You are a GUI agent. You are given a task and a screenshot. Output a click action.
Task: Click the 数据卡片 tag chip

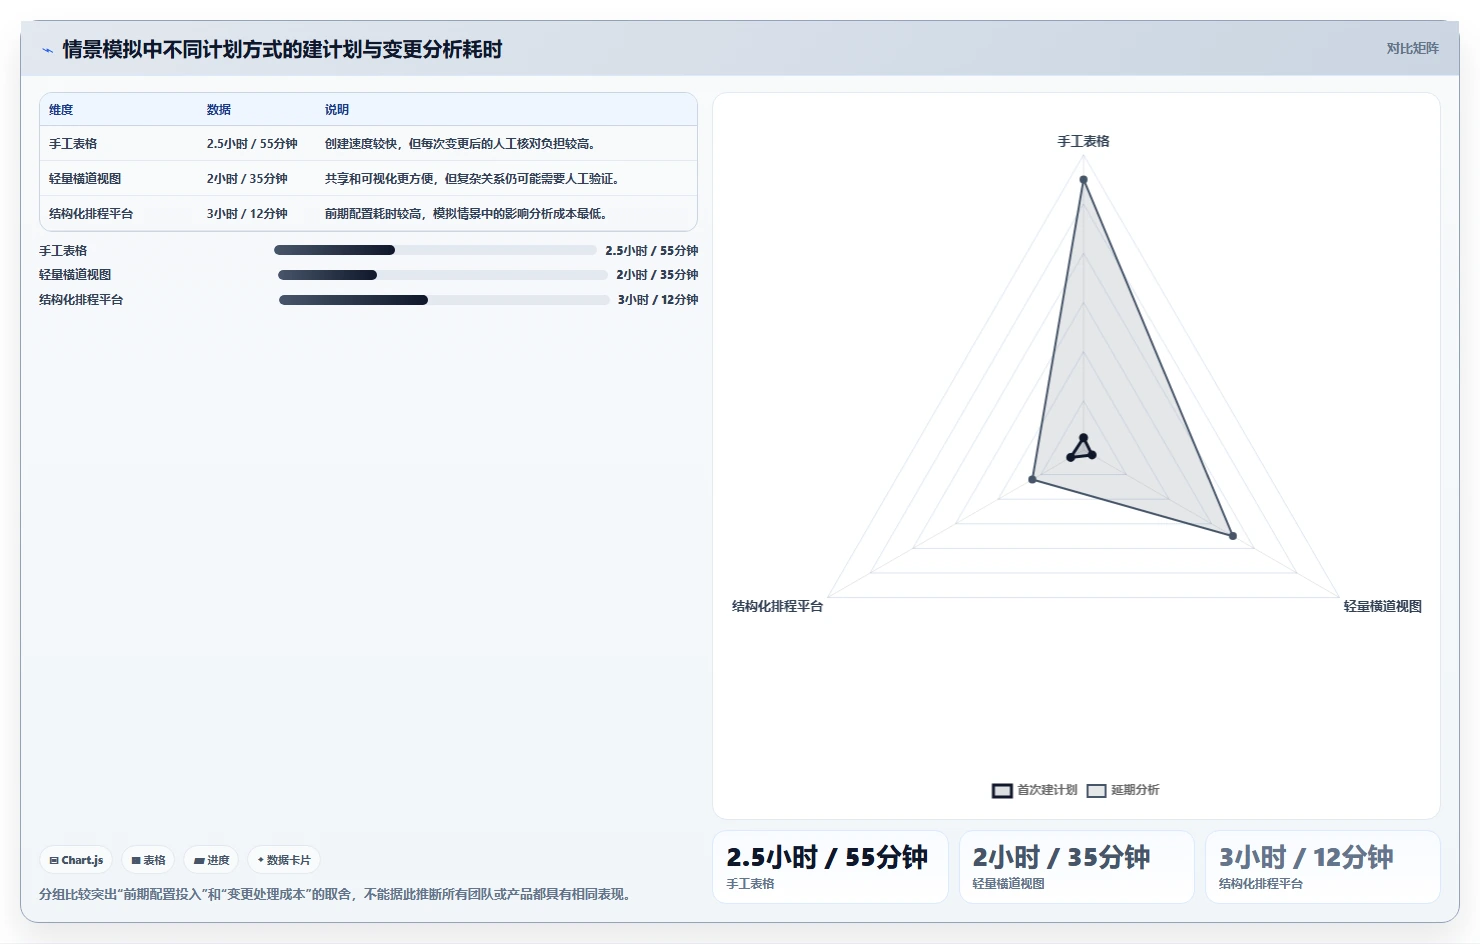tap(284, 860)
